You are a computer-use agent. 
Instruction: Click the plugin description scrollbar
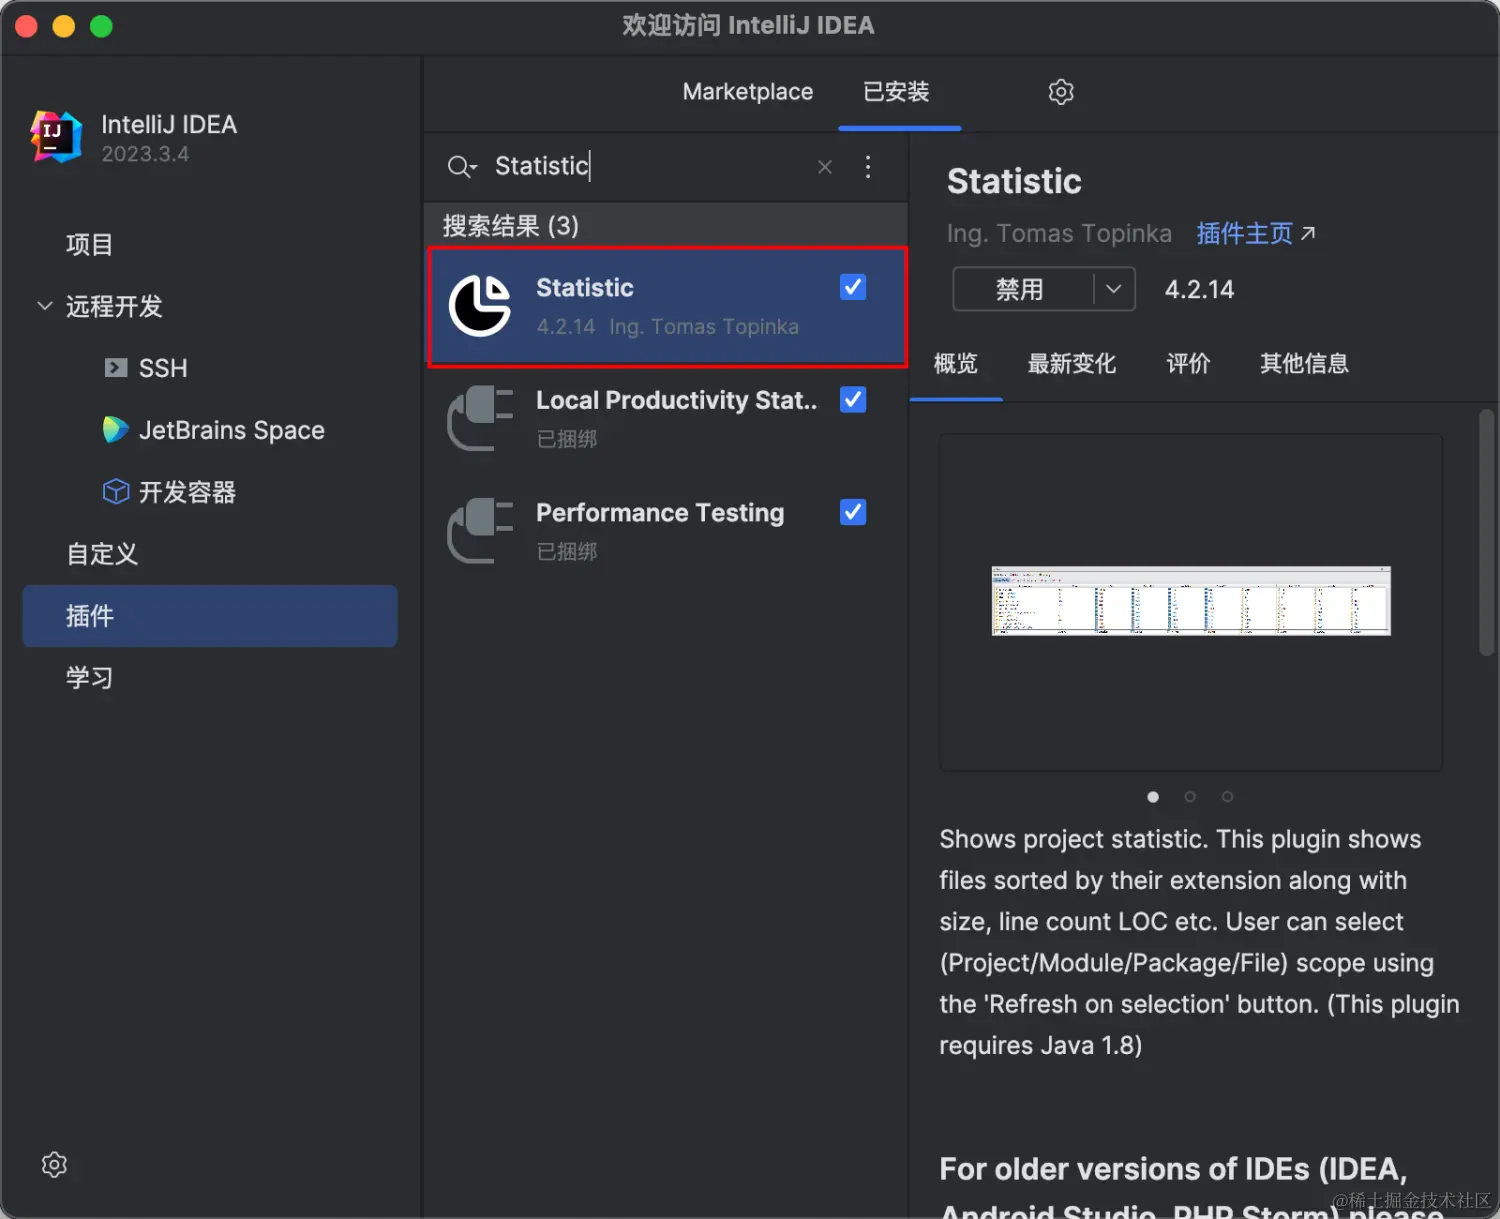pos(1487,532)
